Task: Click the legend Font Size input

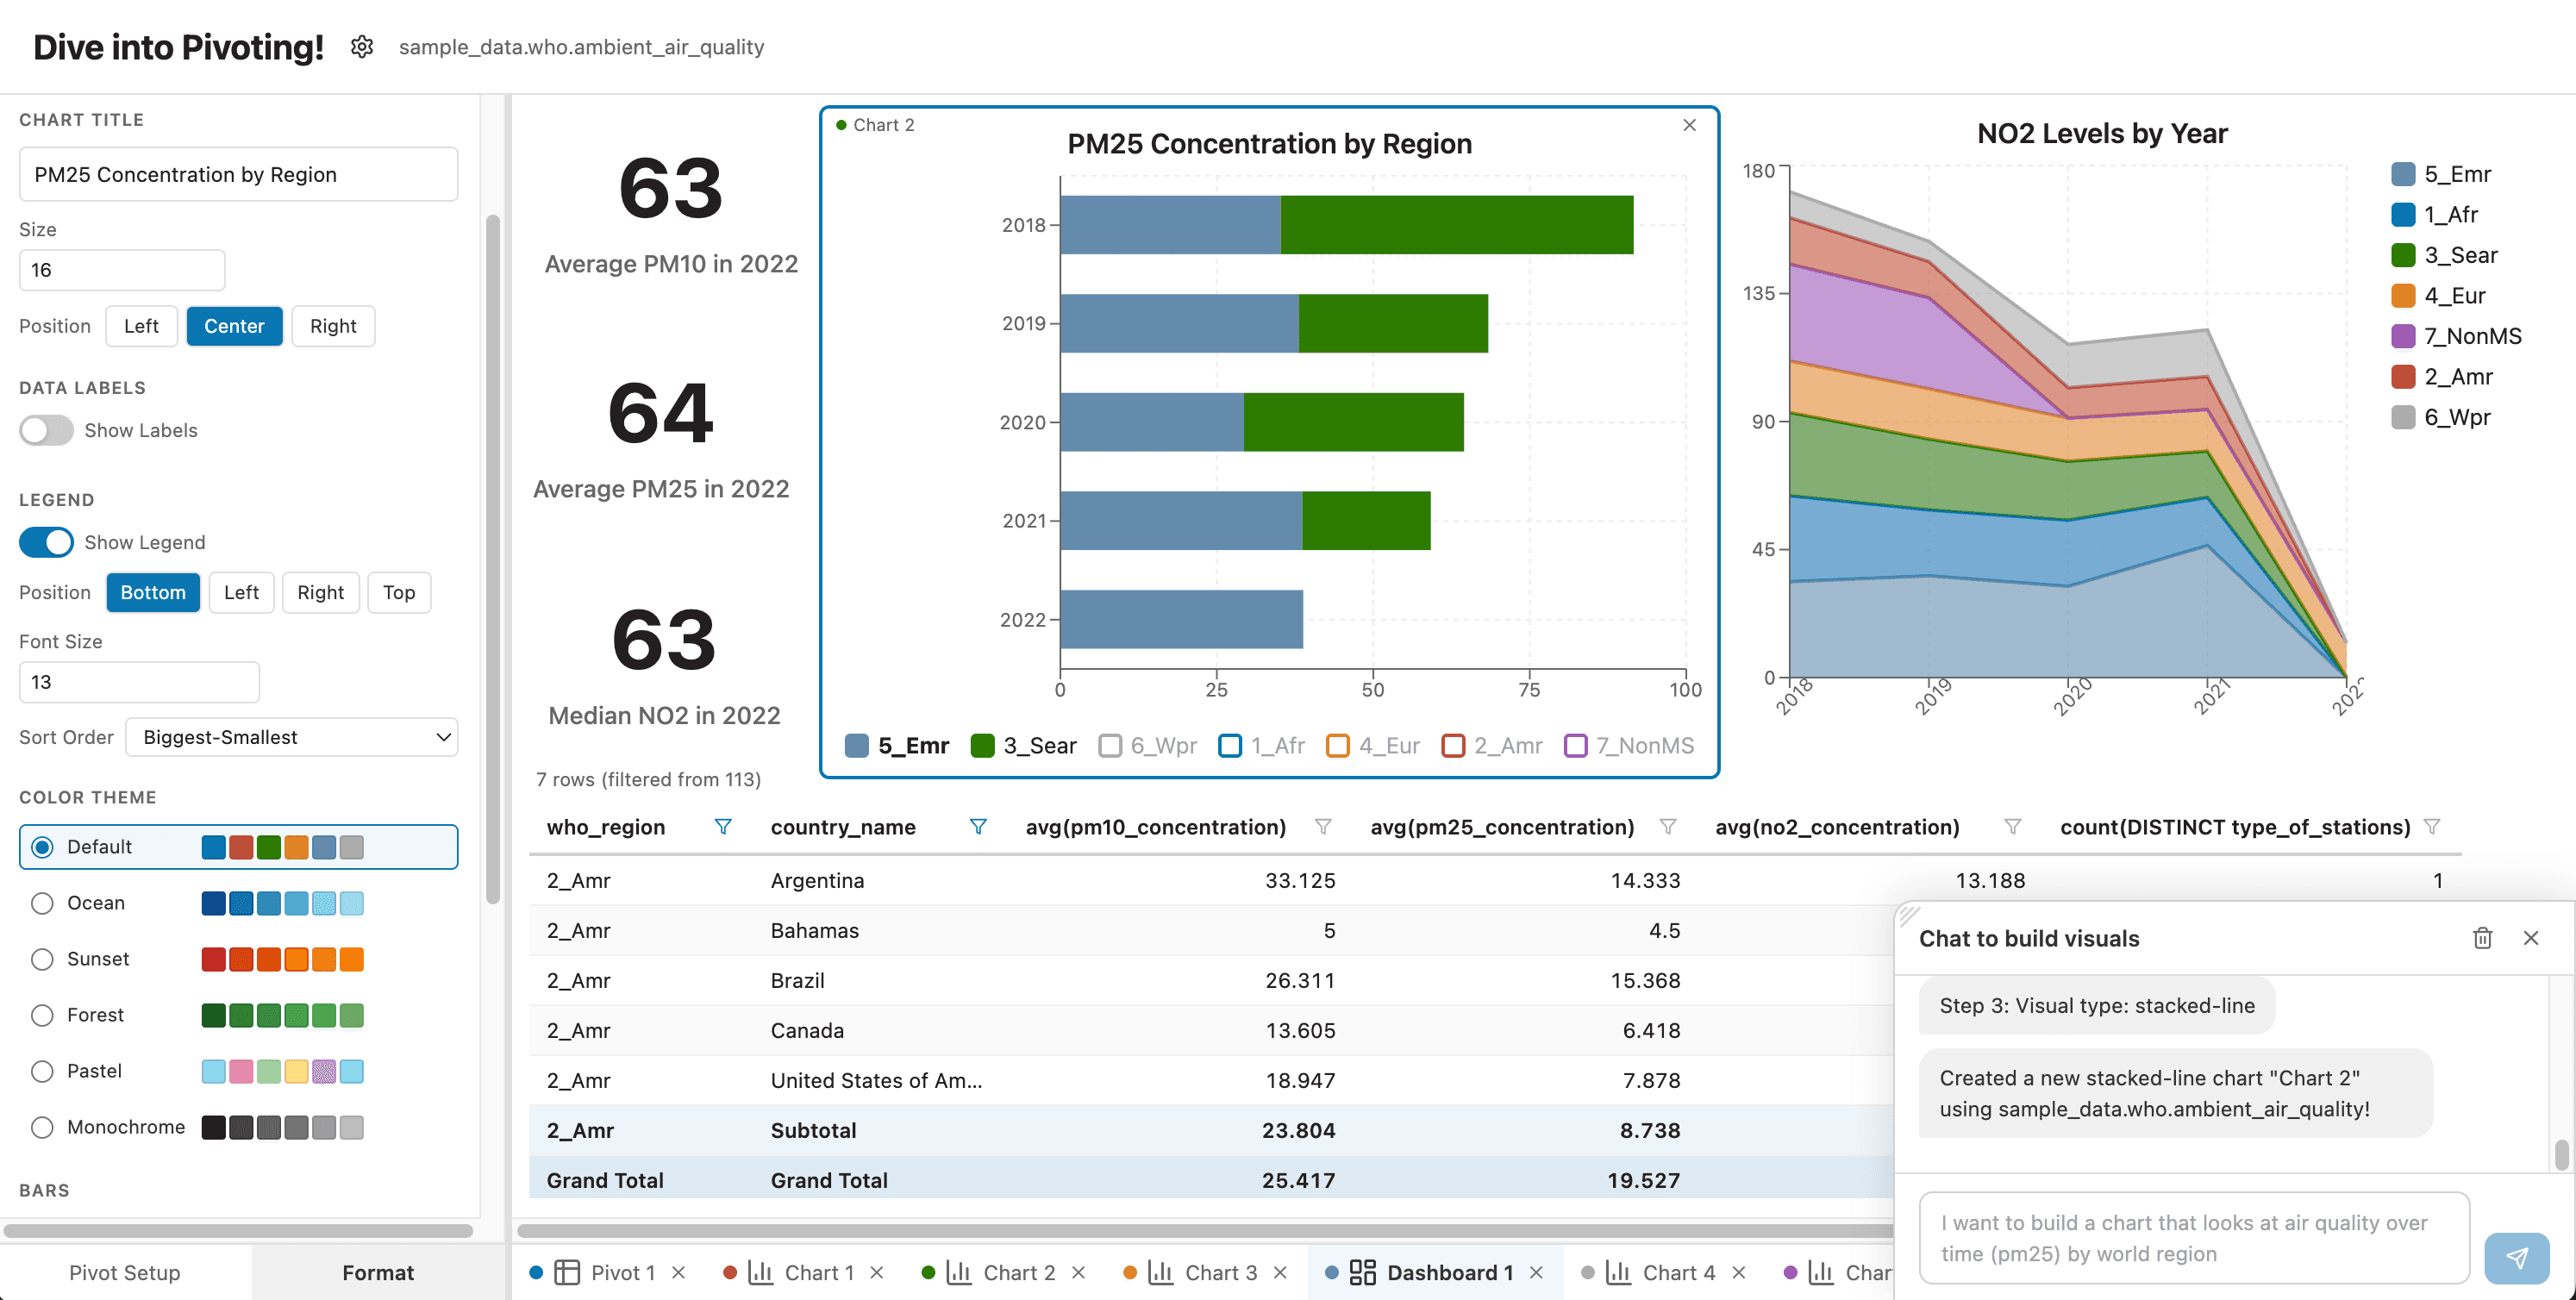Action: pos(139,682)
